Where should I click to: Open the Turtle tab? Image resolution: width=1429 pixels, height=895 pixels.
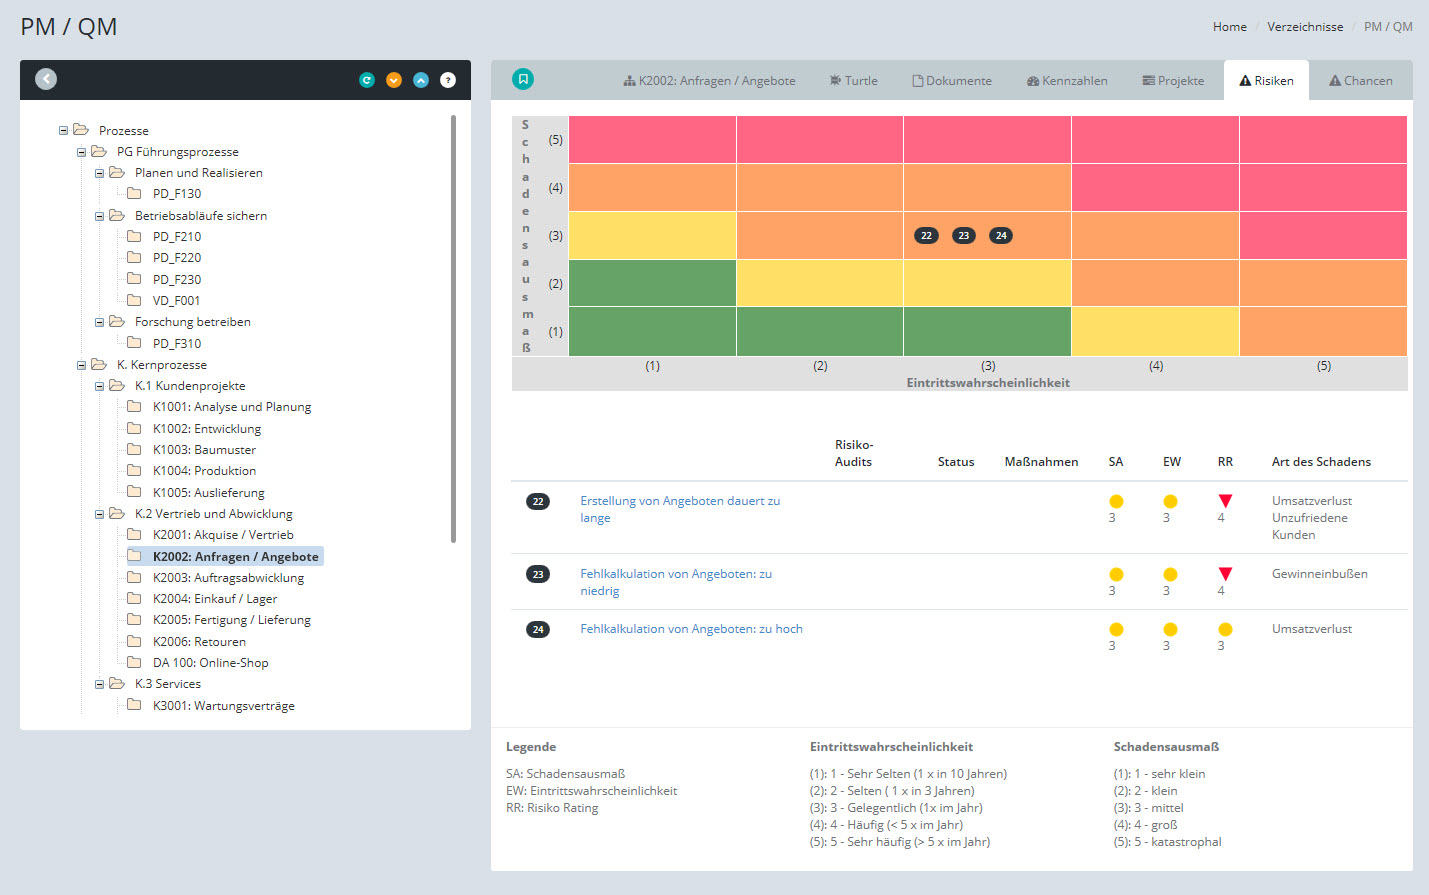pyautogui.click(x=853, y=81)
